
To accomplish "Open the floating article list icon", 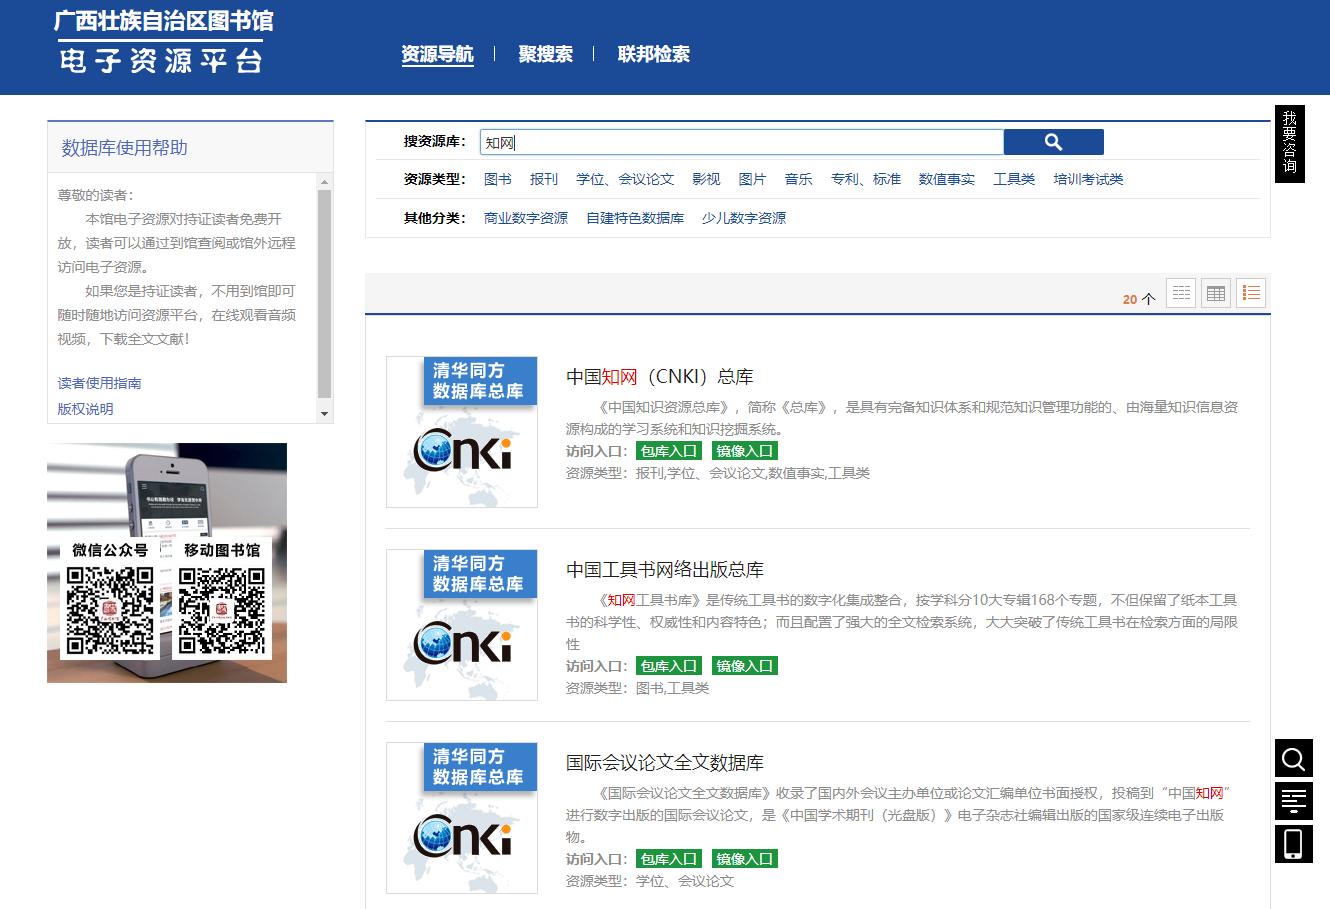I will (1293, 801).
